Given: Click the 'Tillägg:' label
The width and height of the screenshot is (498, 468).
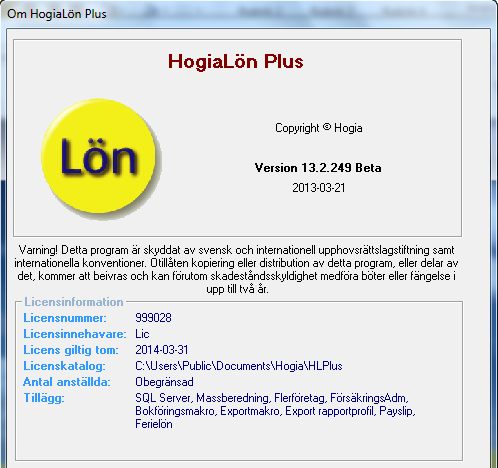Looking at the screenshot, I should [44, 398].
